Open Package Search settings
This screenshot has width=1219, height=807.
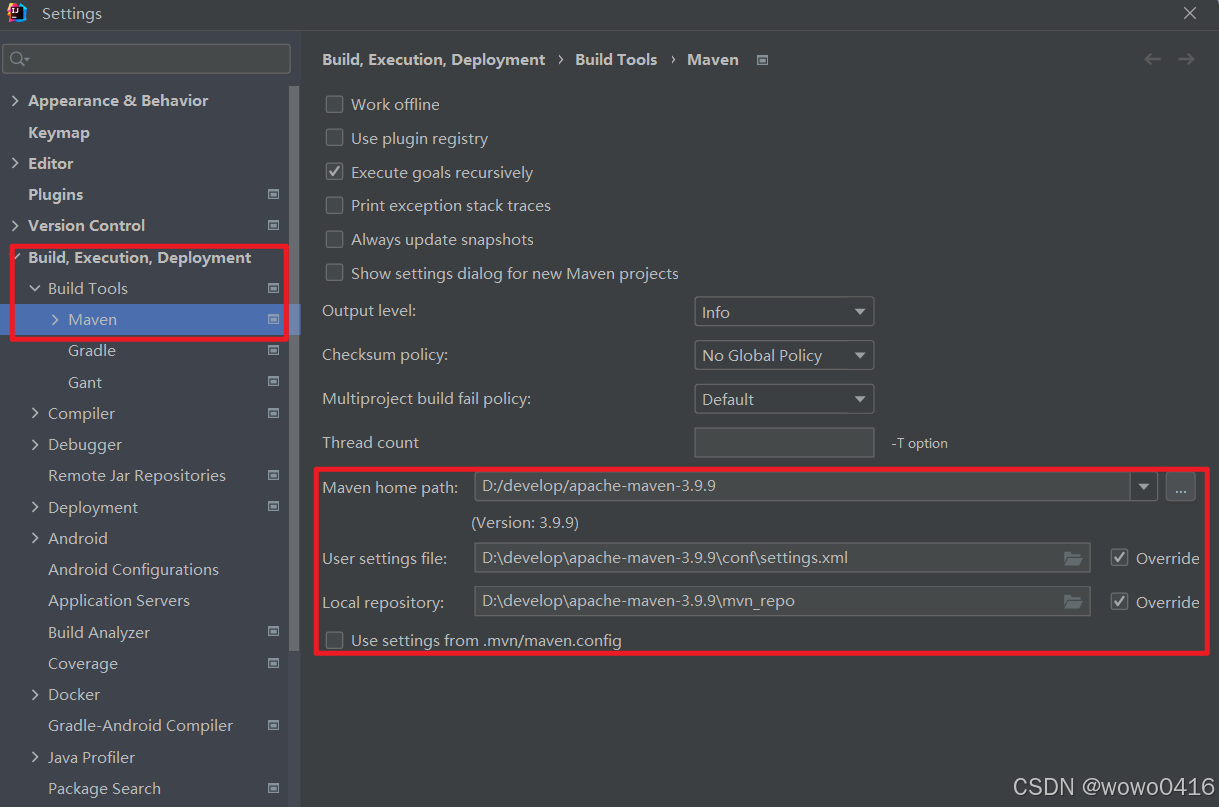point(104,788)
